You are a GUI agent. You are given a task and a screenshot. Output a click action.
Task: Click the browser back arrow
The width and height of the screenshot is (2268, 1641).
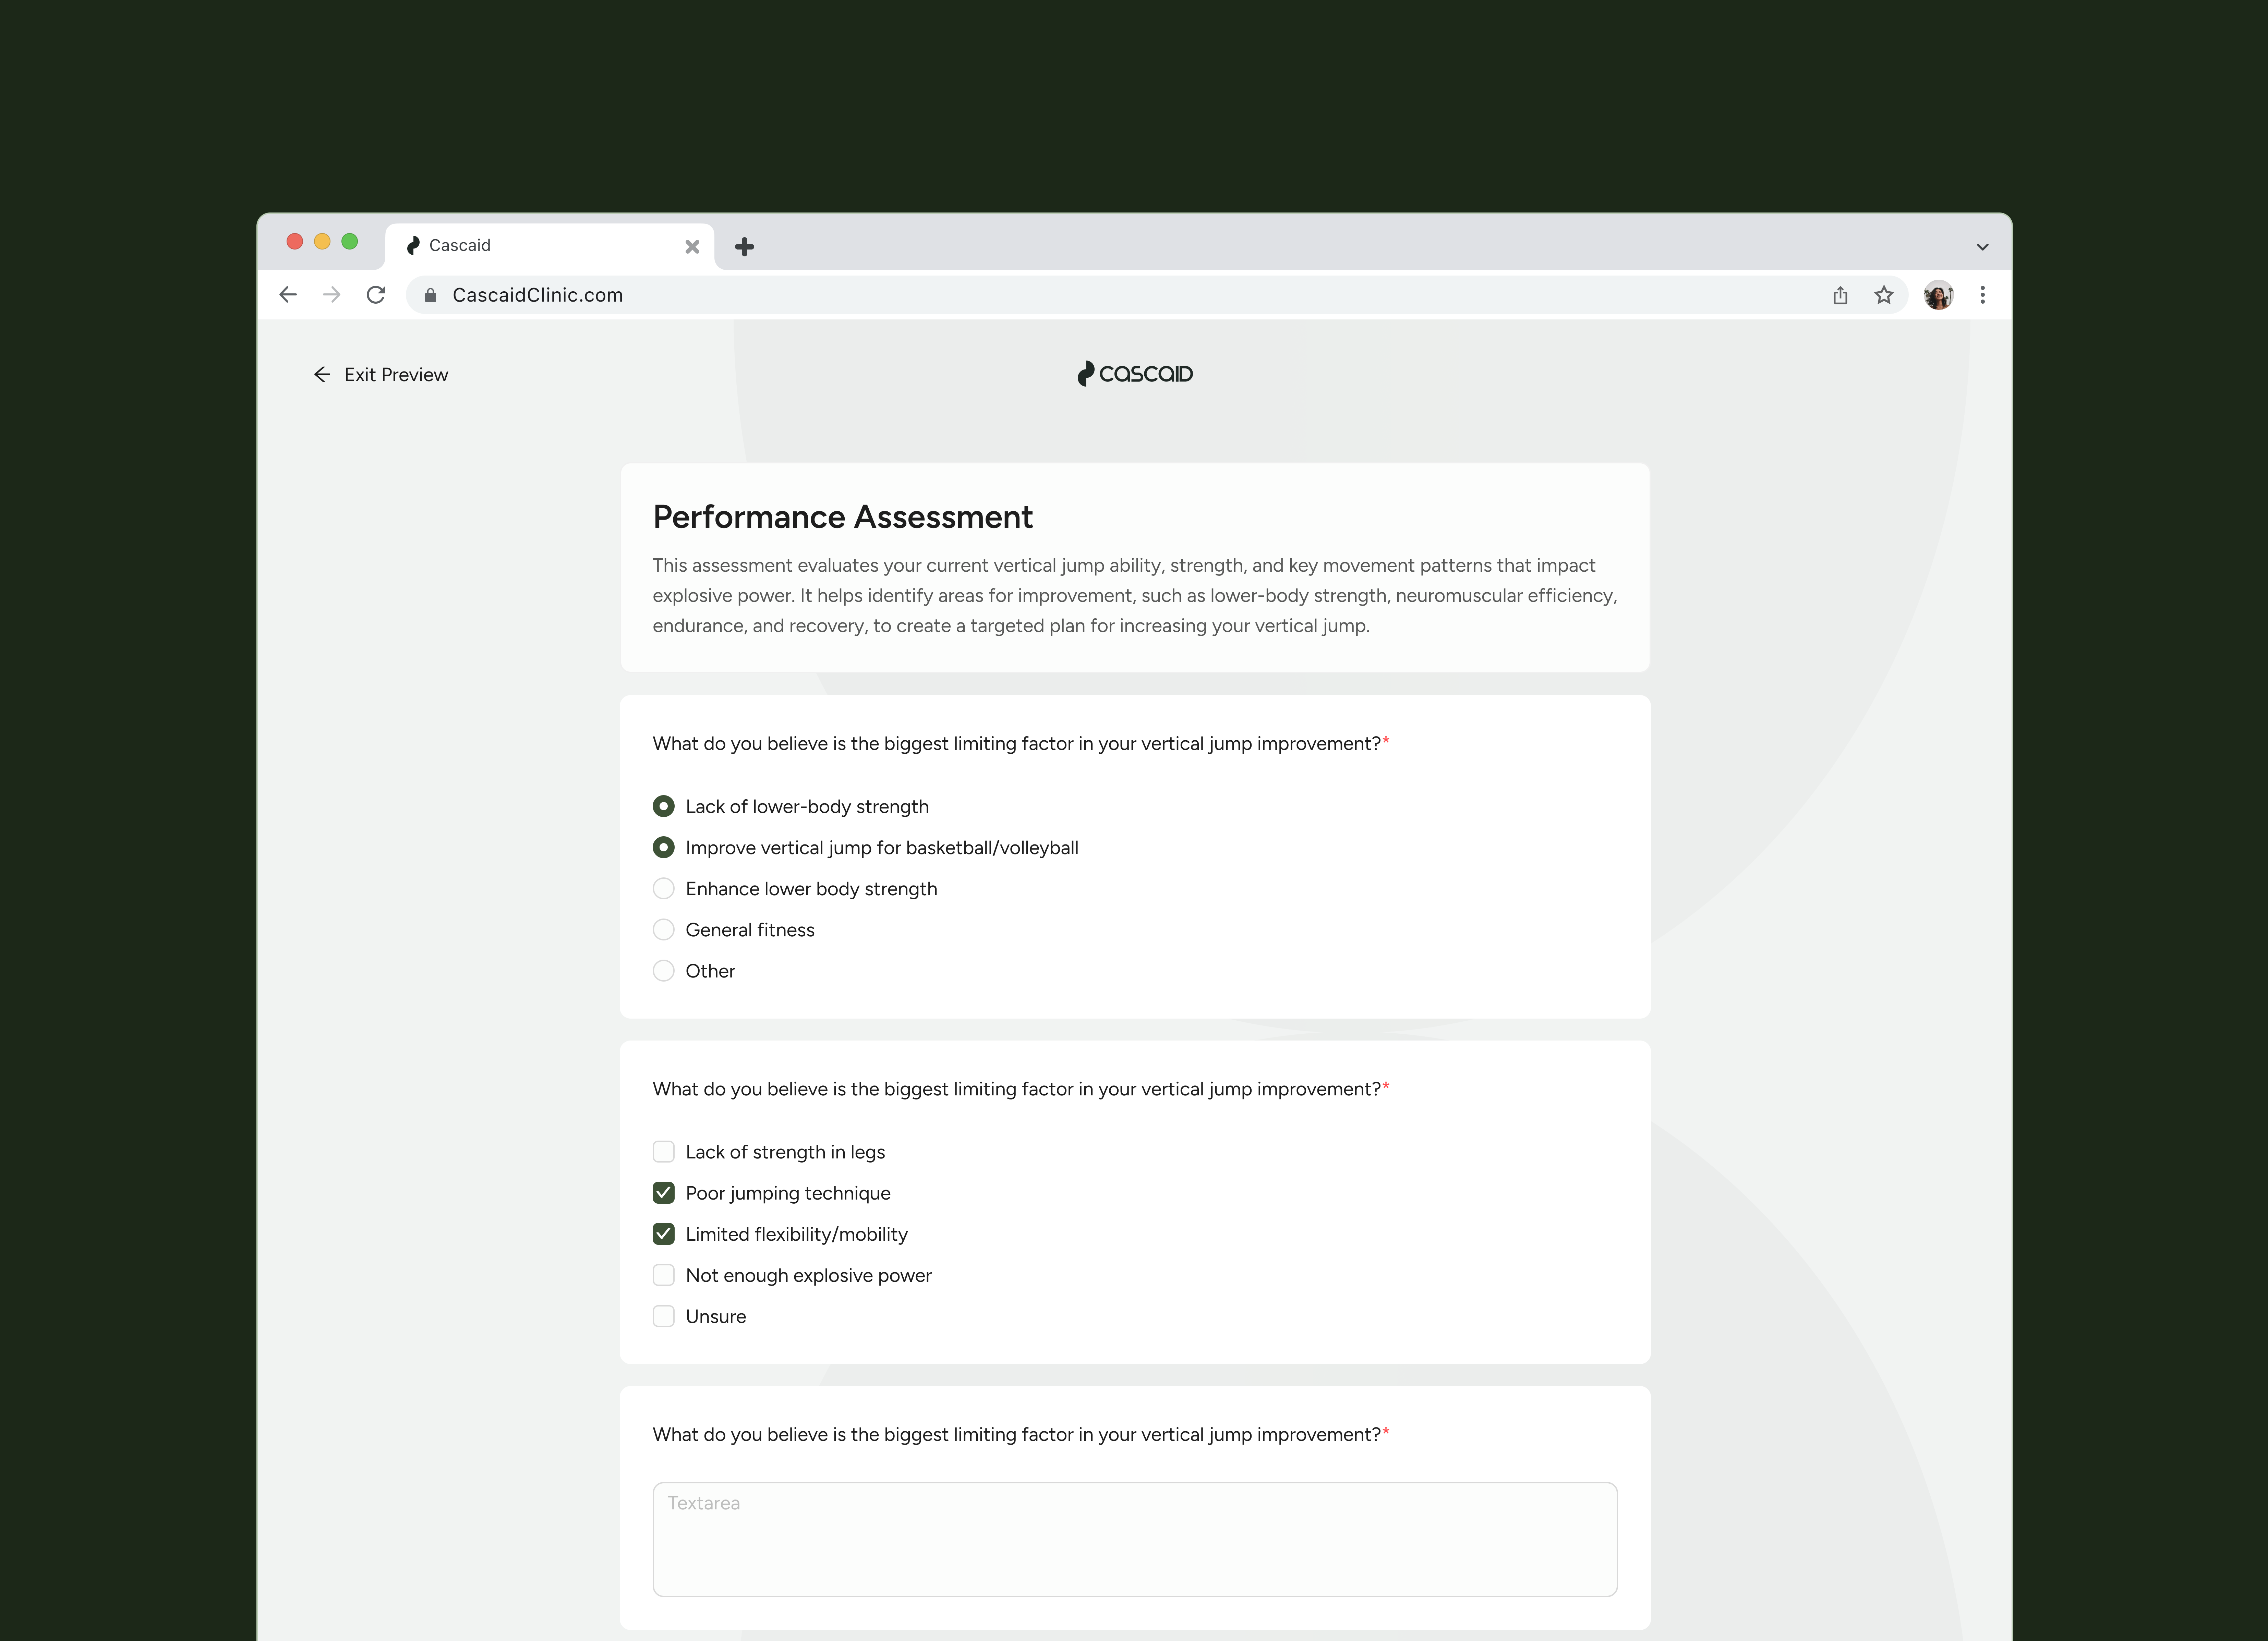[x=288, y=295]
